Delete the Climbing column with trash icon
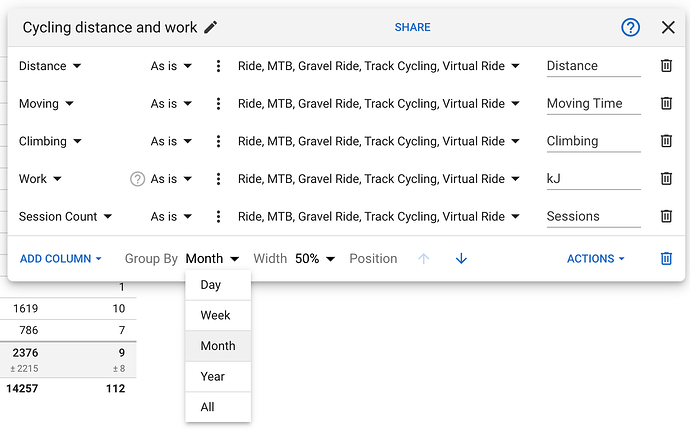690x430 pixels. pyautogui.click(x=665, y=141)
